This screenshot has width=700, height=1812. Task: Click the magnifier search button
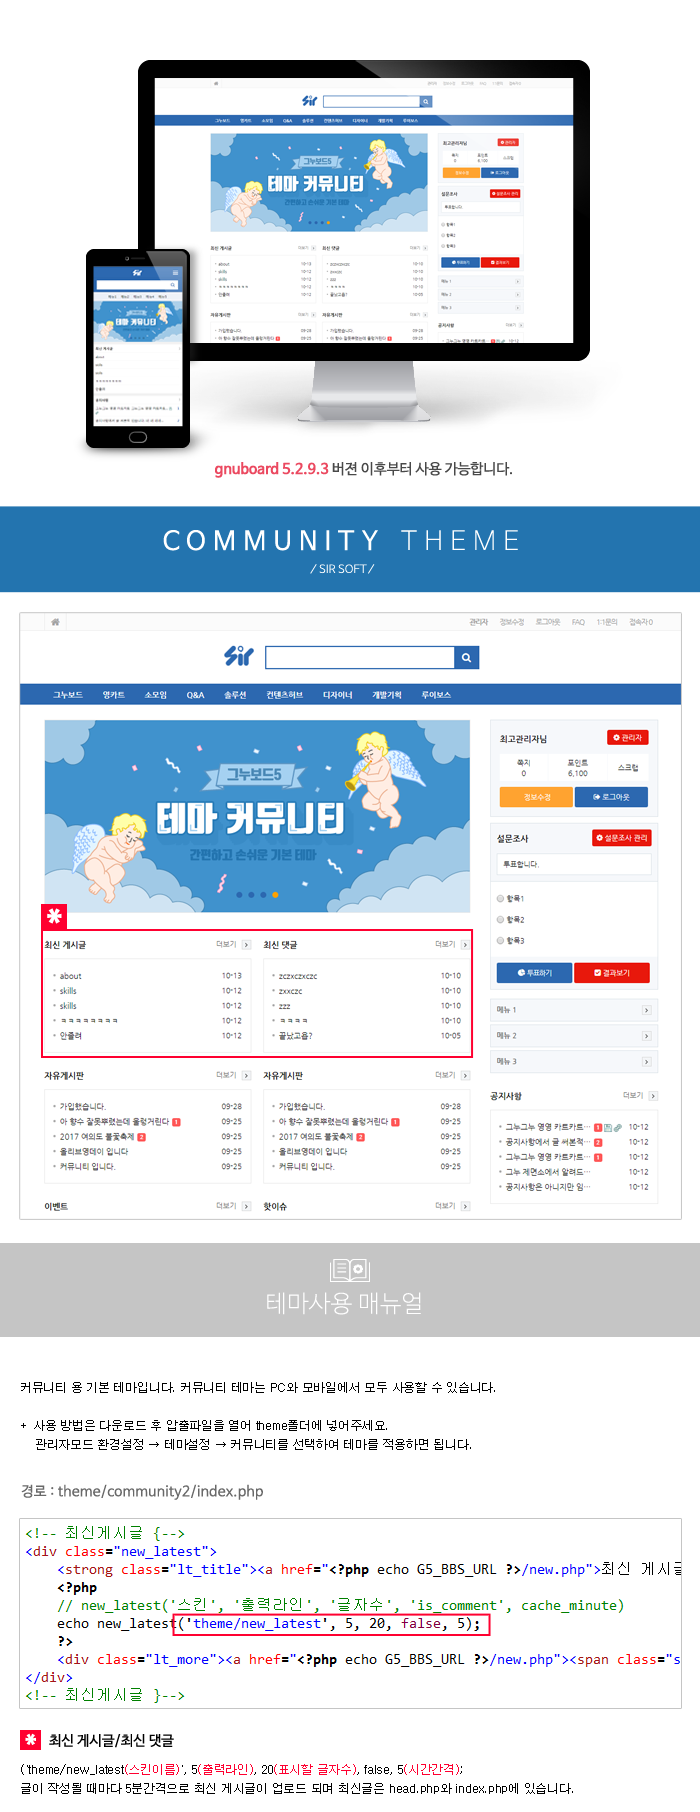[465, 657]
